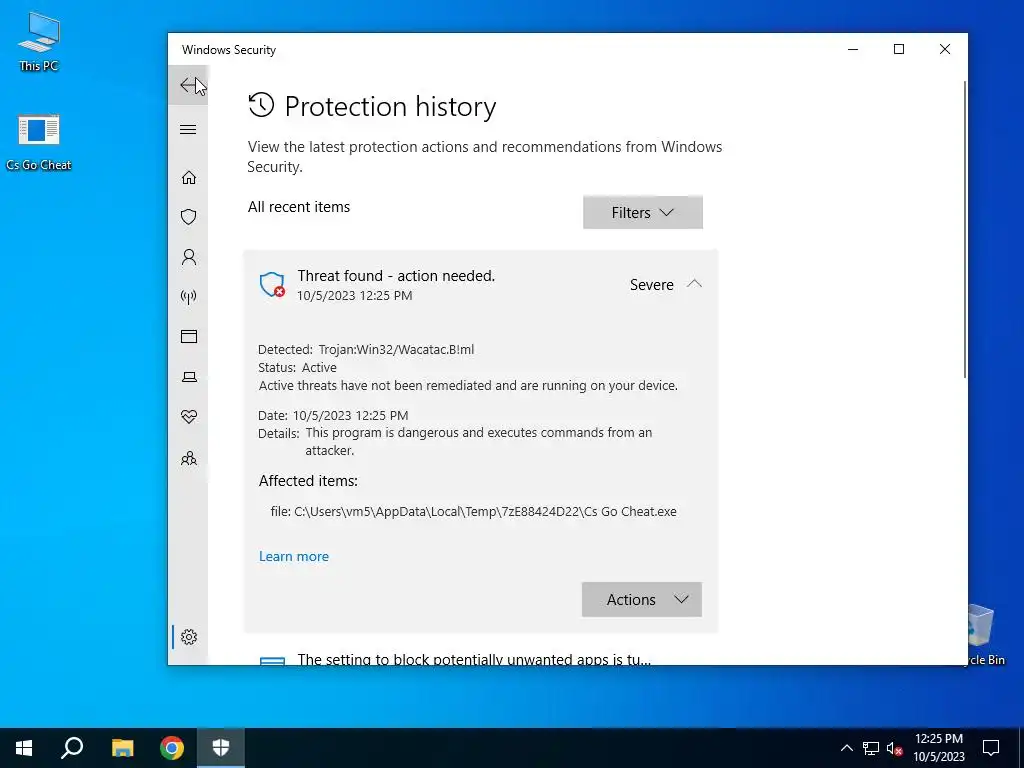The image size is (1024, 768).
Task: Show hidden system tray icons
Action: point(846,748)
